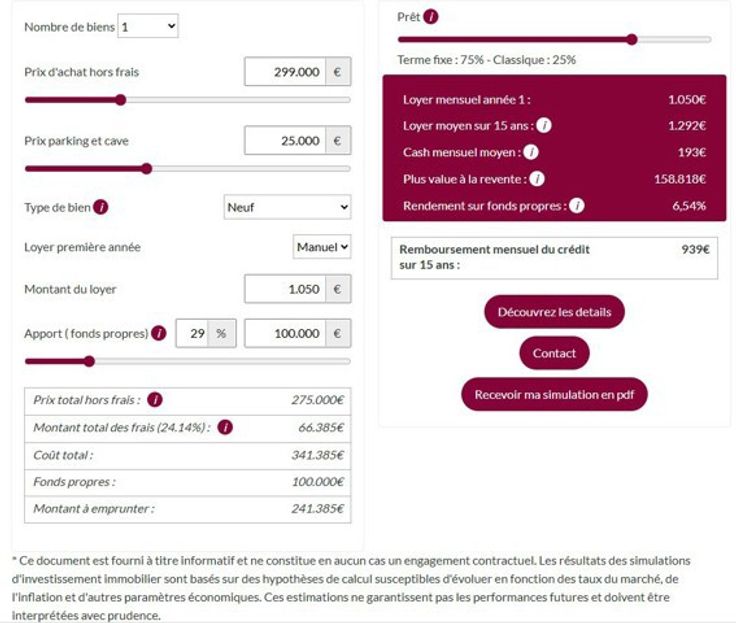
Task: Click info icon next to Rendement sur fonds propres
Action: (576, 206)
